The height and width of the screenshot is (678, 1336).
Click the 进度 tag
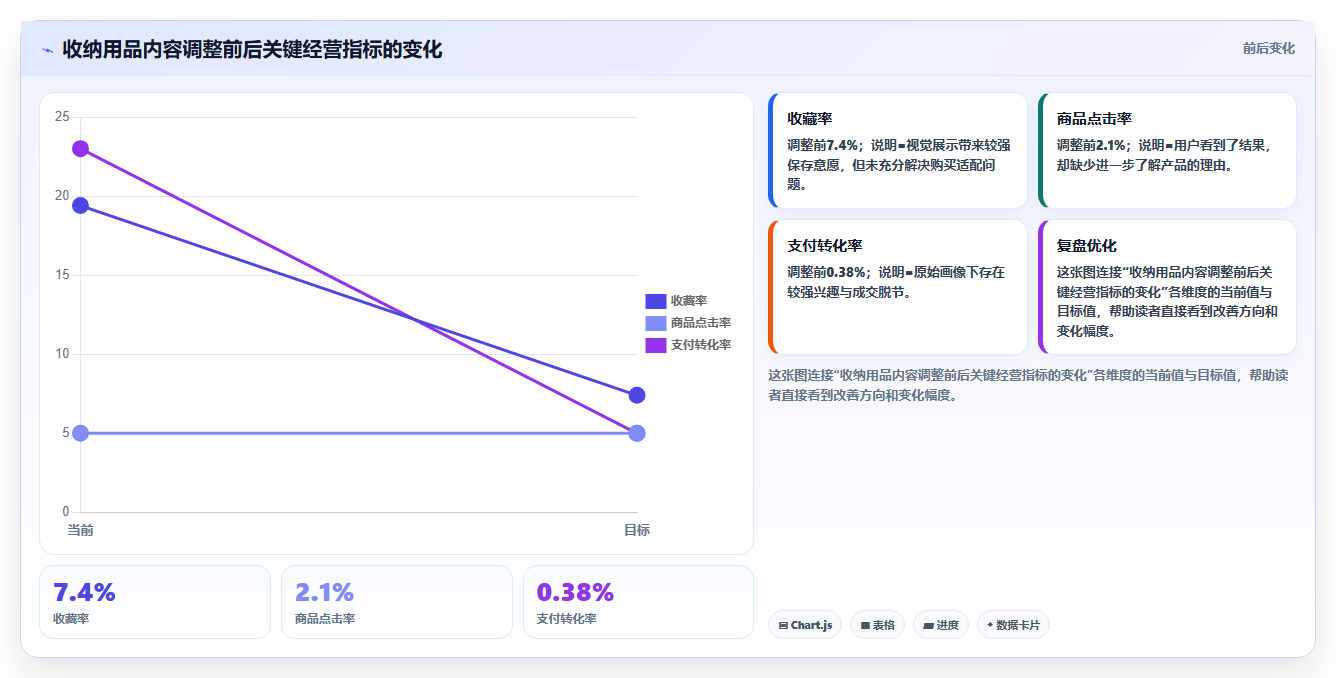click(x=941, y=625)
